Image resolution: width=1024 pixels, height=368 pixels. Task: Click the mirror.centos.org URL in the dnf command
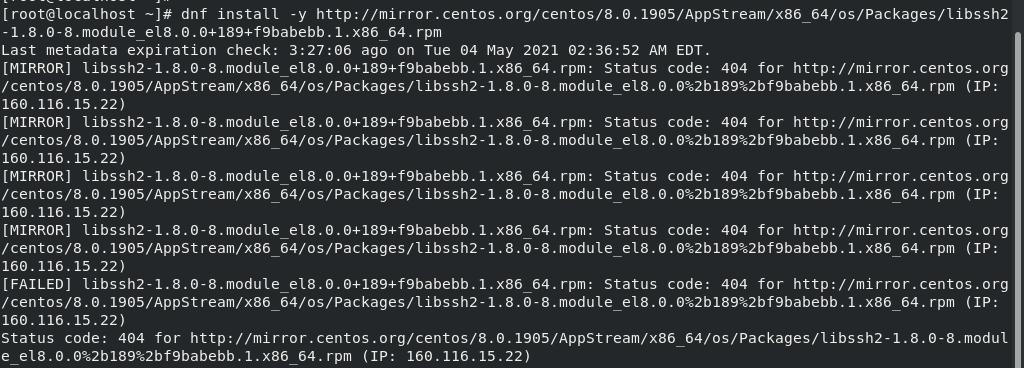(662, 14)
